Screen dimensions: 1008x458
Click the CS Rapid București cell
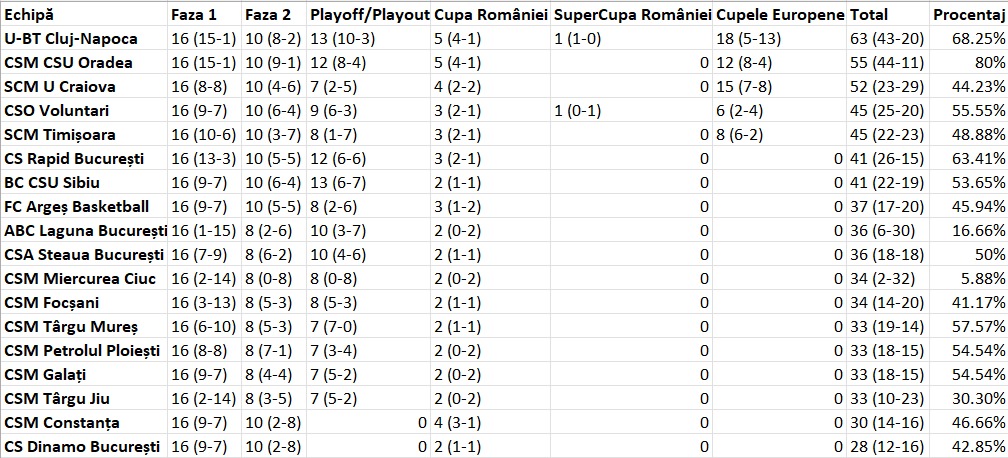click(85, 158)
